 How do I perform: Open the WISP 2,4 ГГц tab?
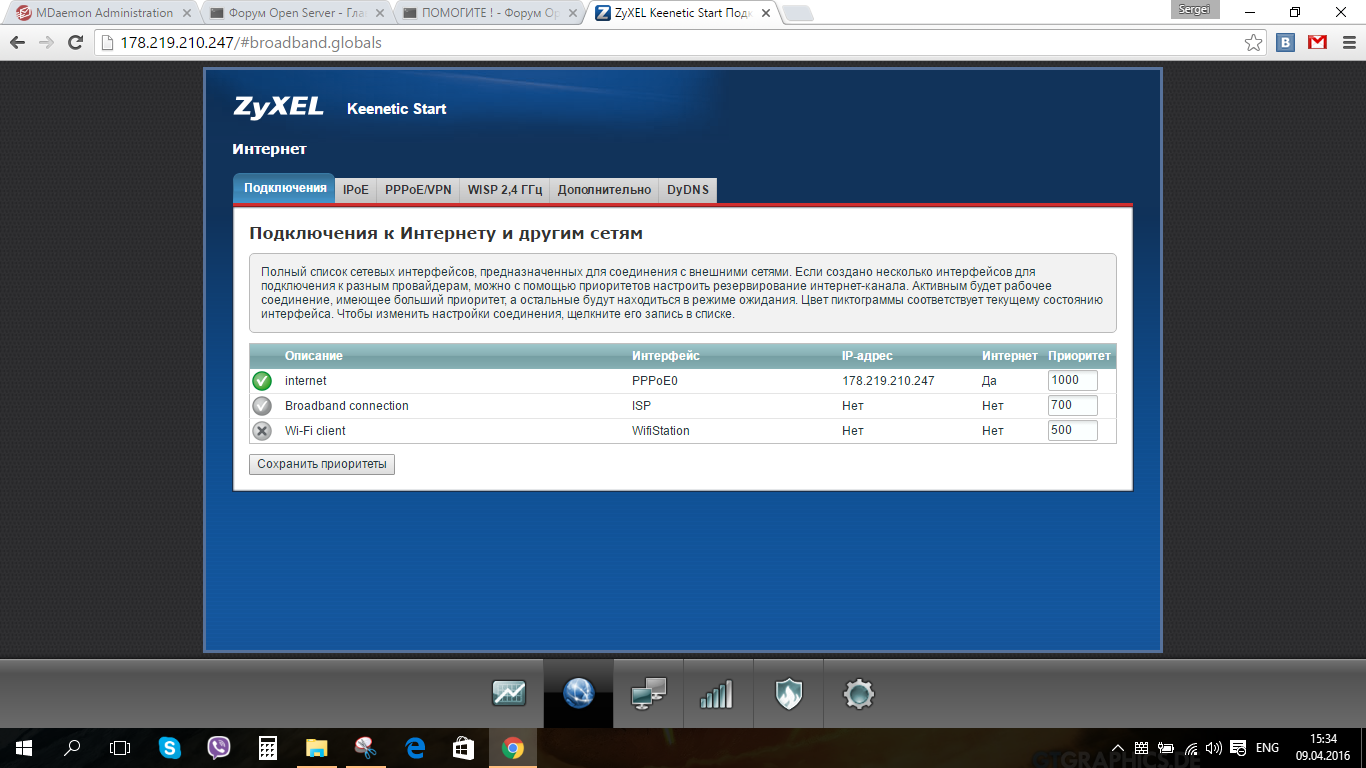point(504,189)
